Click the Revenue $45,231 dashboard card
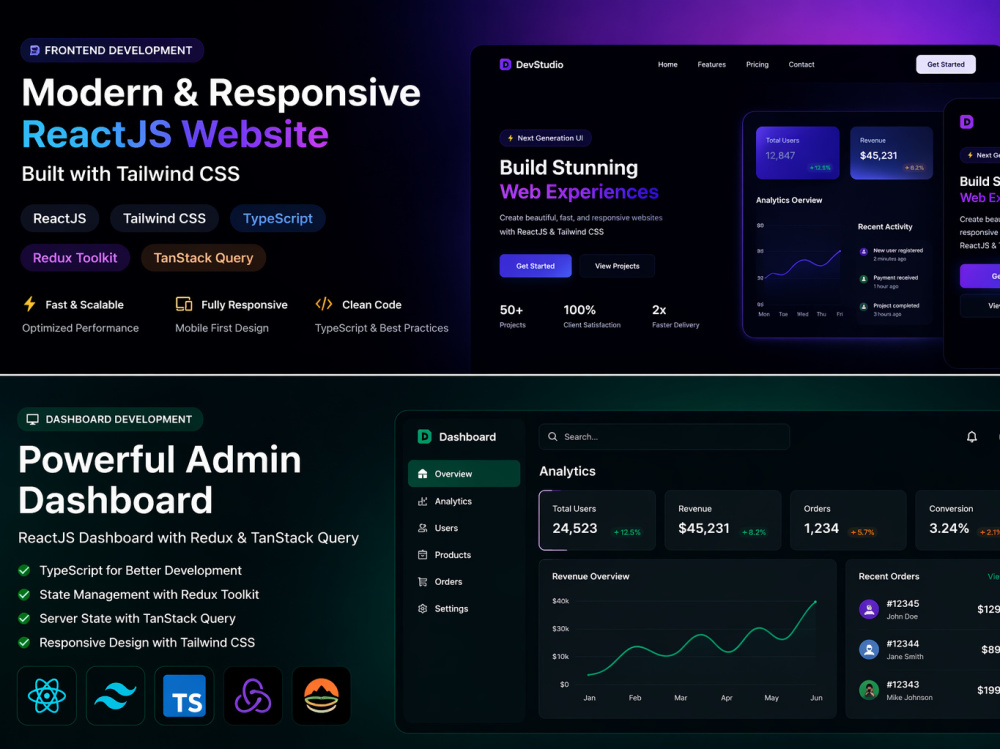 point(723,520)
